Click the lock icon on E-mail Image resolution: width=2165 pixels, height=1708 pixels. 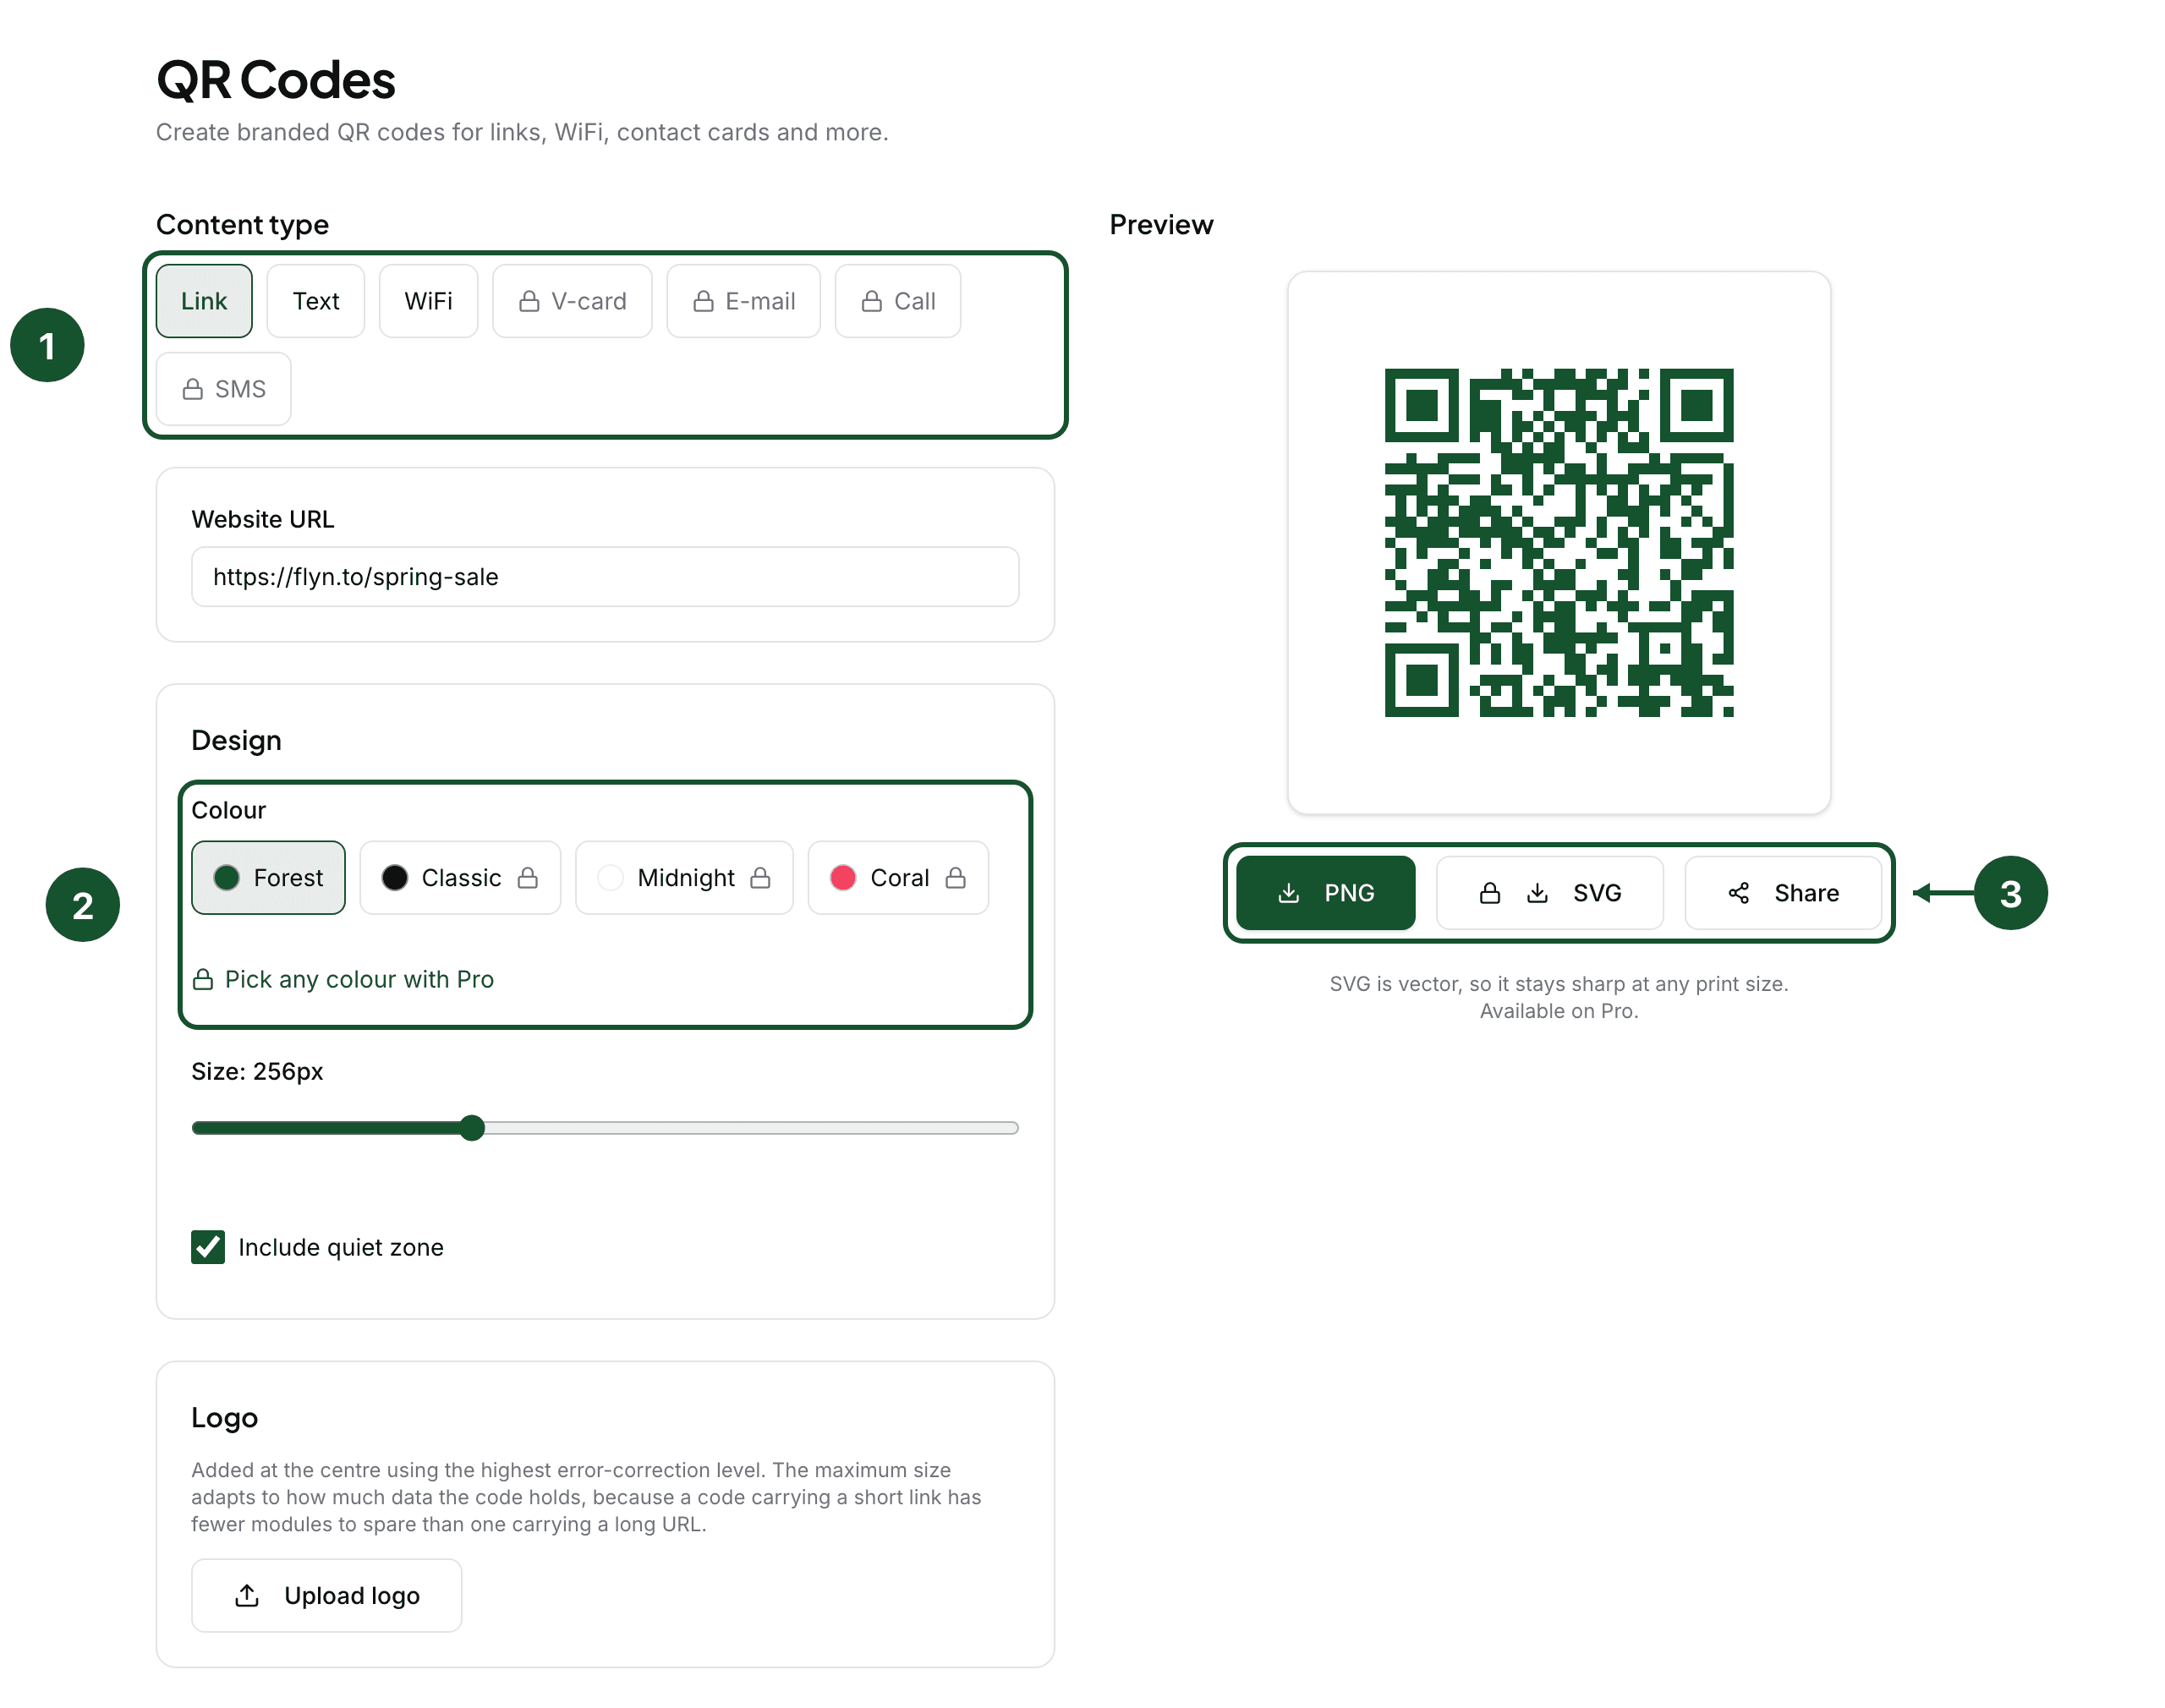703,301
